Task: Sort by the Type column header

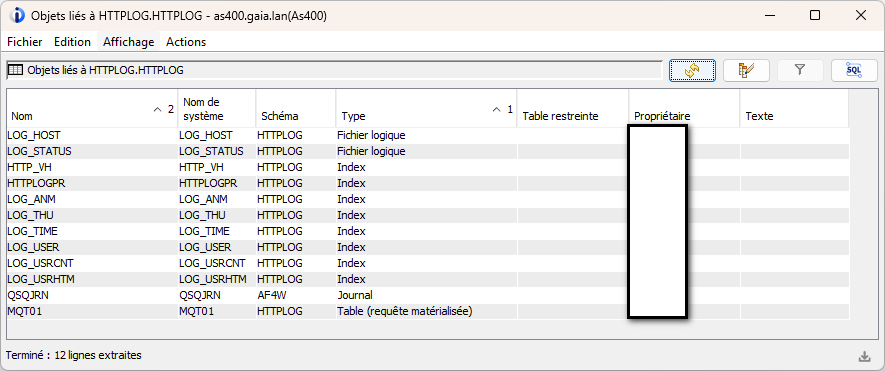Action: (426, 108)
